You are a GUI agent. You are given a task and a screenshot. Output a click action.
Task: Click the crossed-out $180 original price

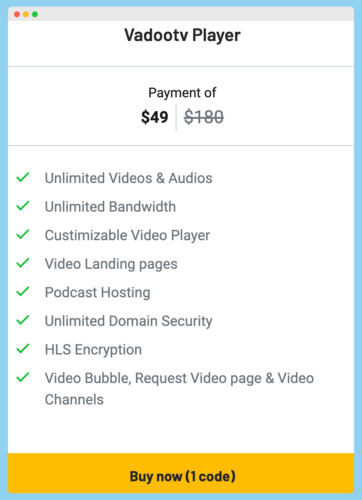coord(204,117)
